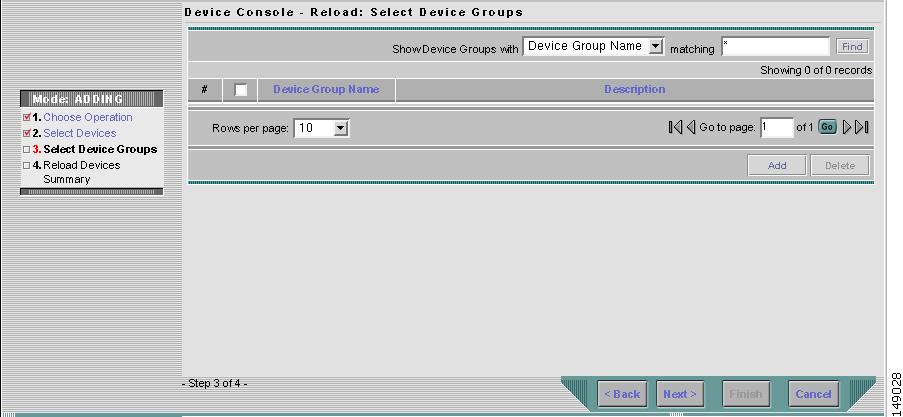Toggle the select-all checkbox in table header
903x417 pixels.
241,90
